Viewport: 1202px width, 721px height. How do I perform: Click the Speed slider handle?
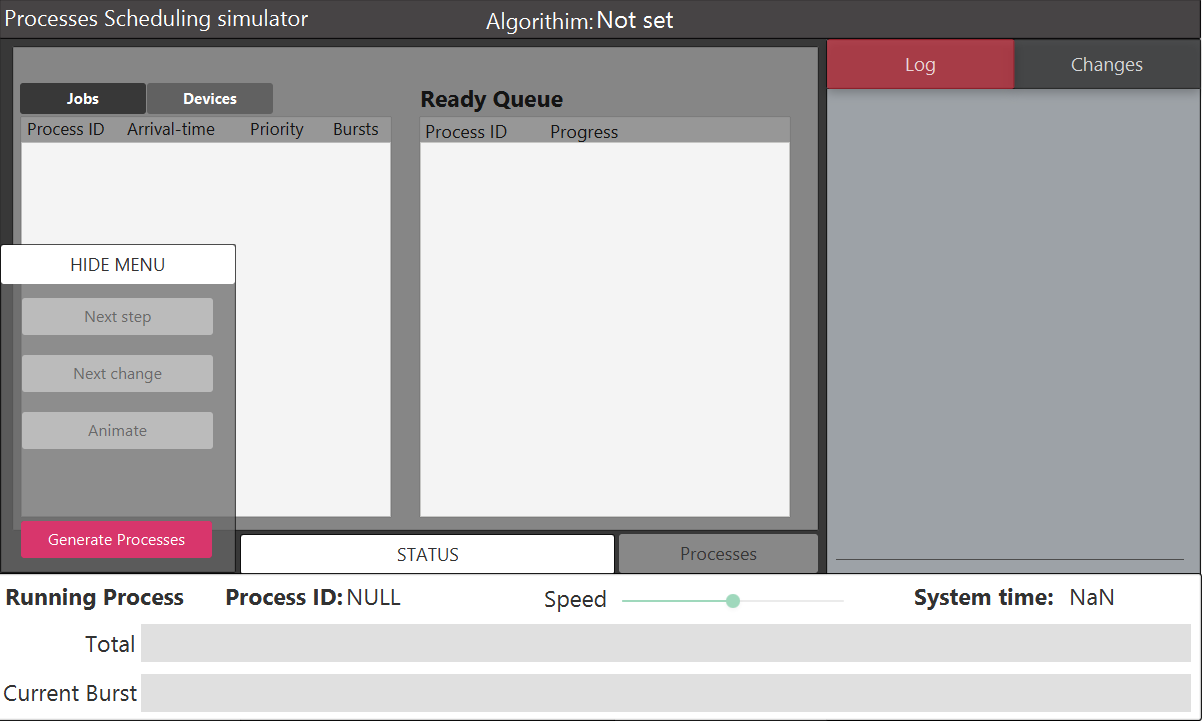point(733,601)
